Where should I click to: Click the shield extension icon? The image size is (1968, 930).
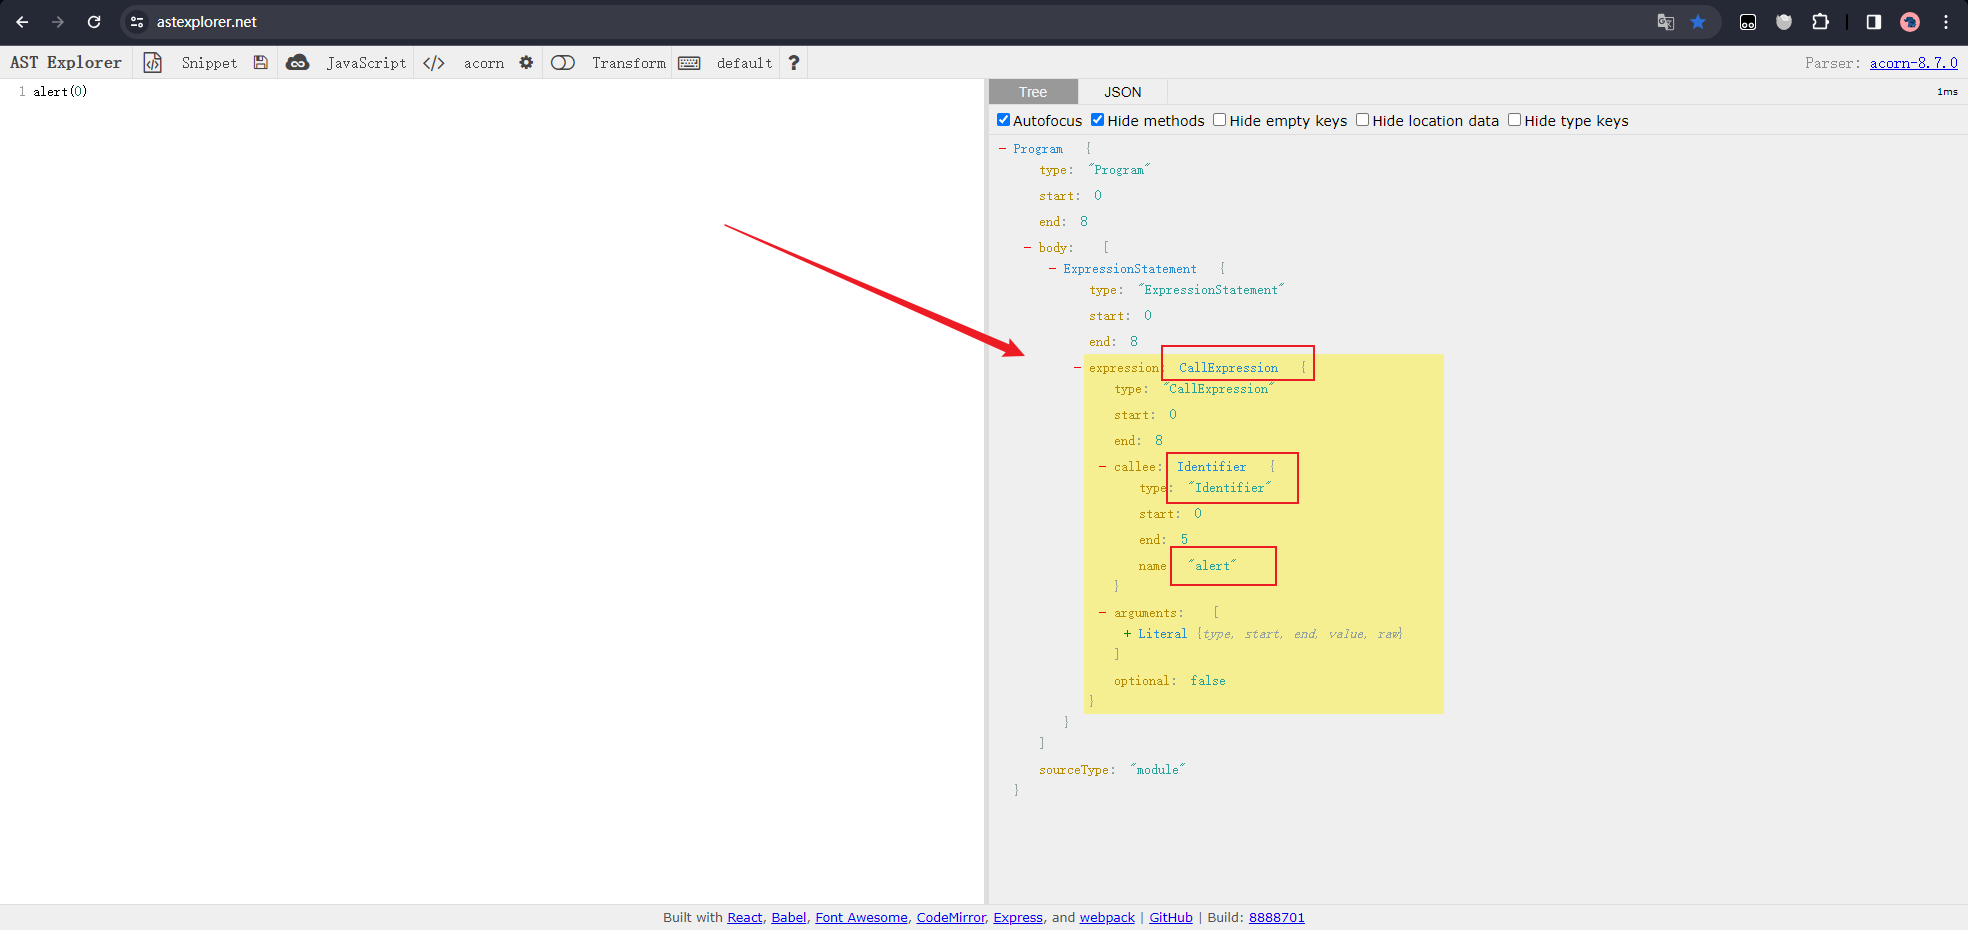point(1784,22)
